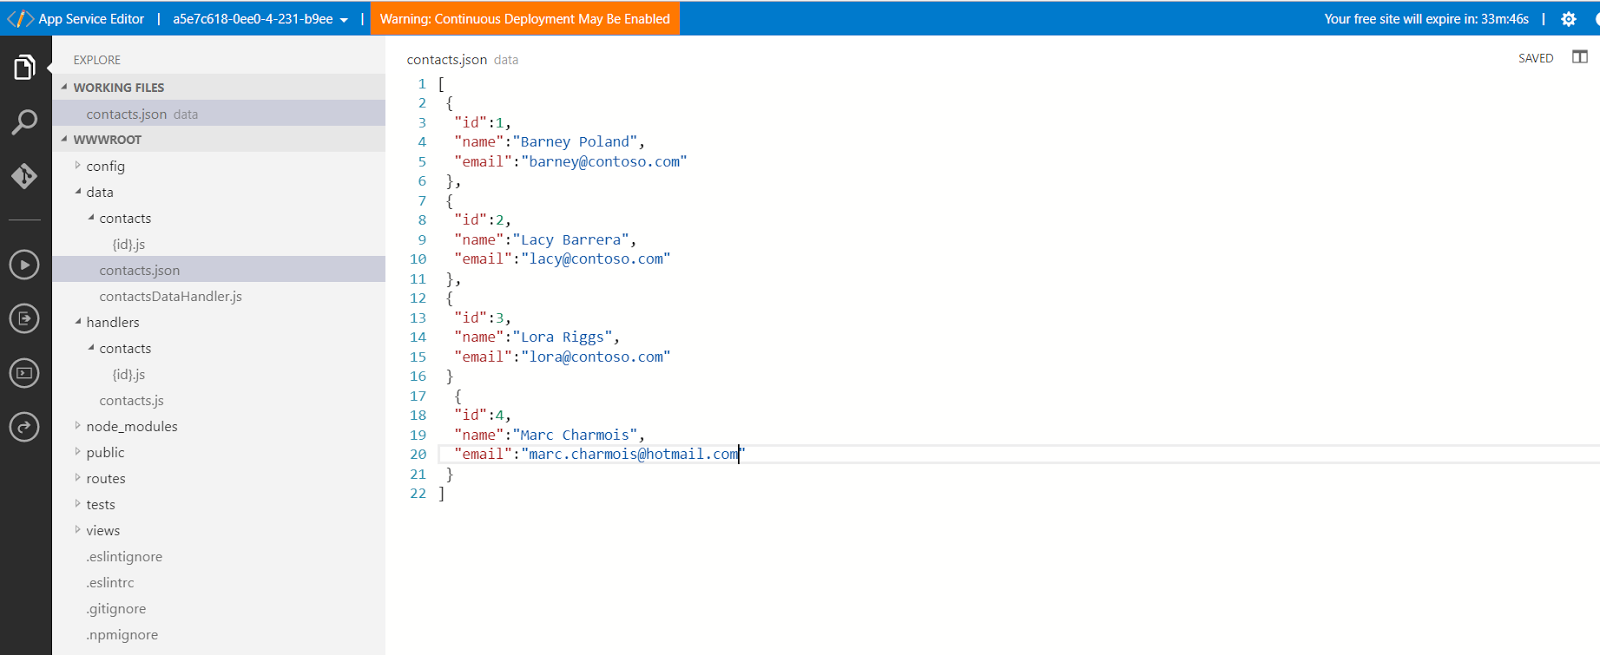The width and height of the screenshot is (1600, 655).
Task: Select contacts.json in the data folder
Action: click(x=219, y=270)
